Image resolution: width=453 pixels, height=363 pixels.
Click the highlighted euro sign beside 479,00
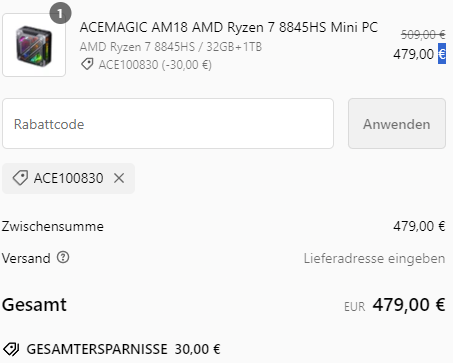[x=442, y=54]
